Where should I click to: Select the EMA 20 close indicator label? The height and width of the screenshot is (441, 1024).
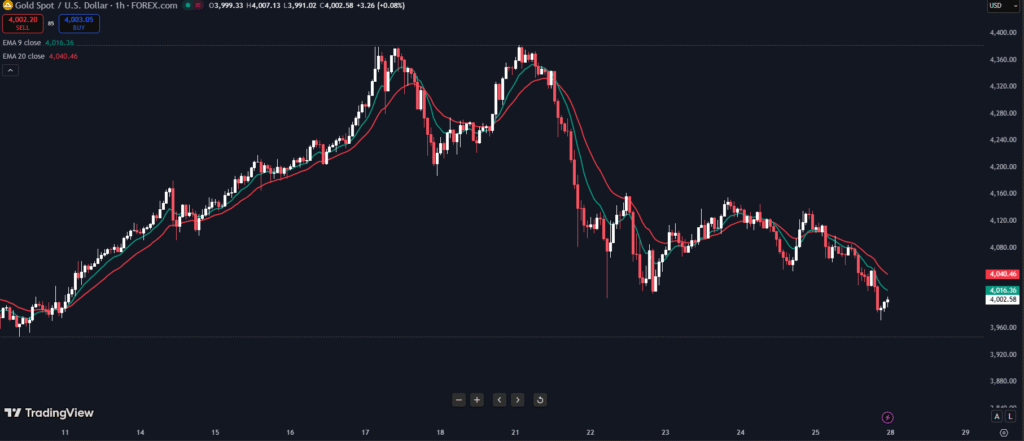[23, 56]
